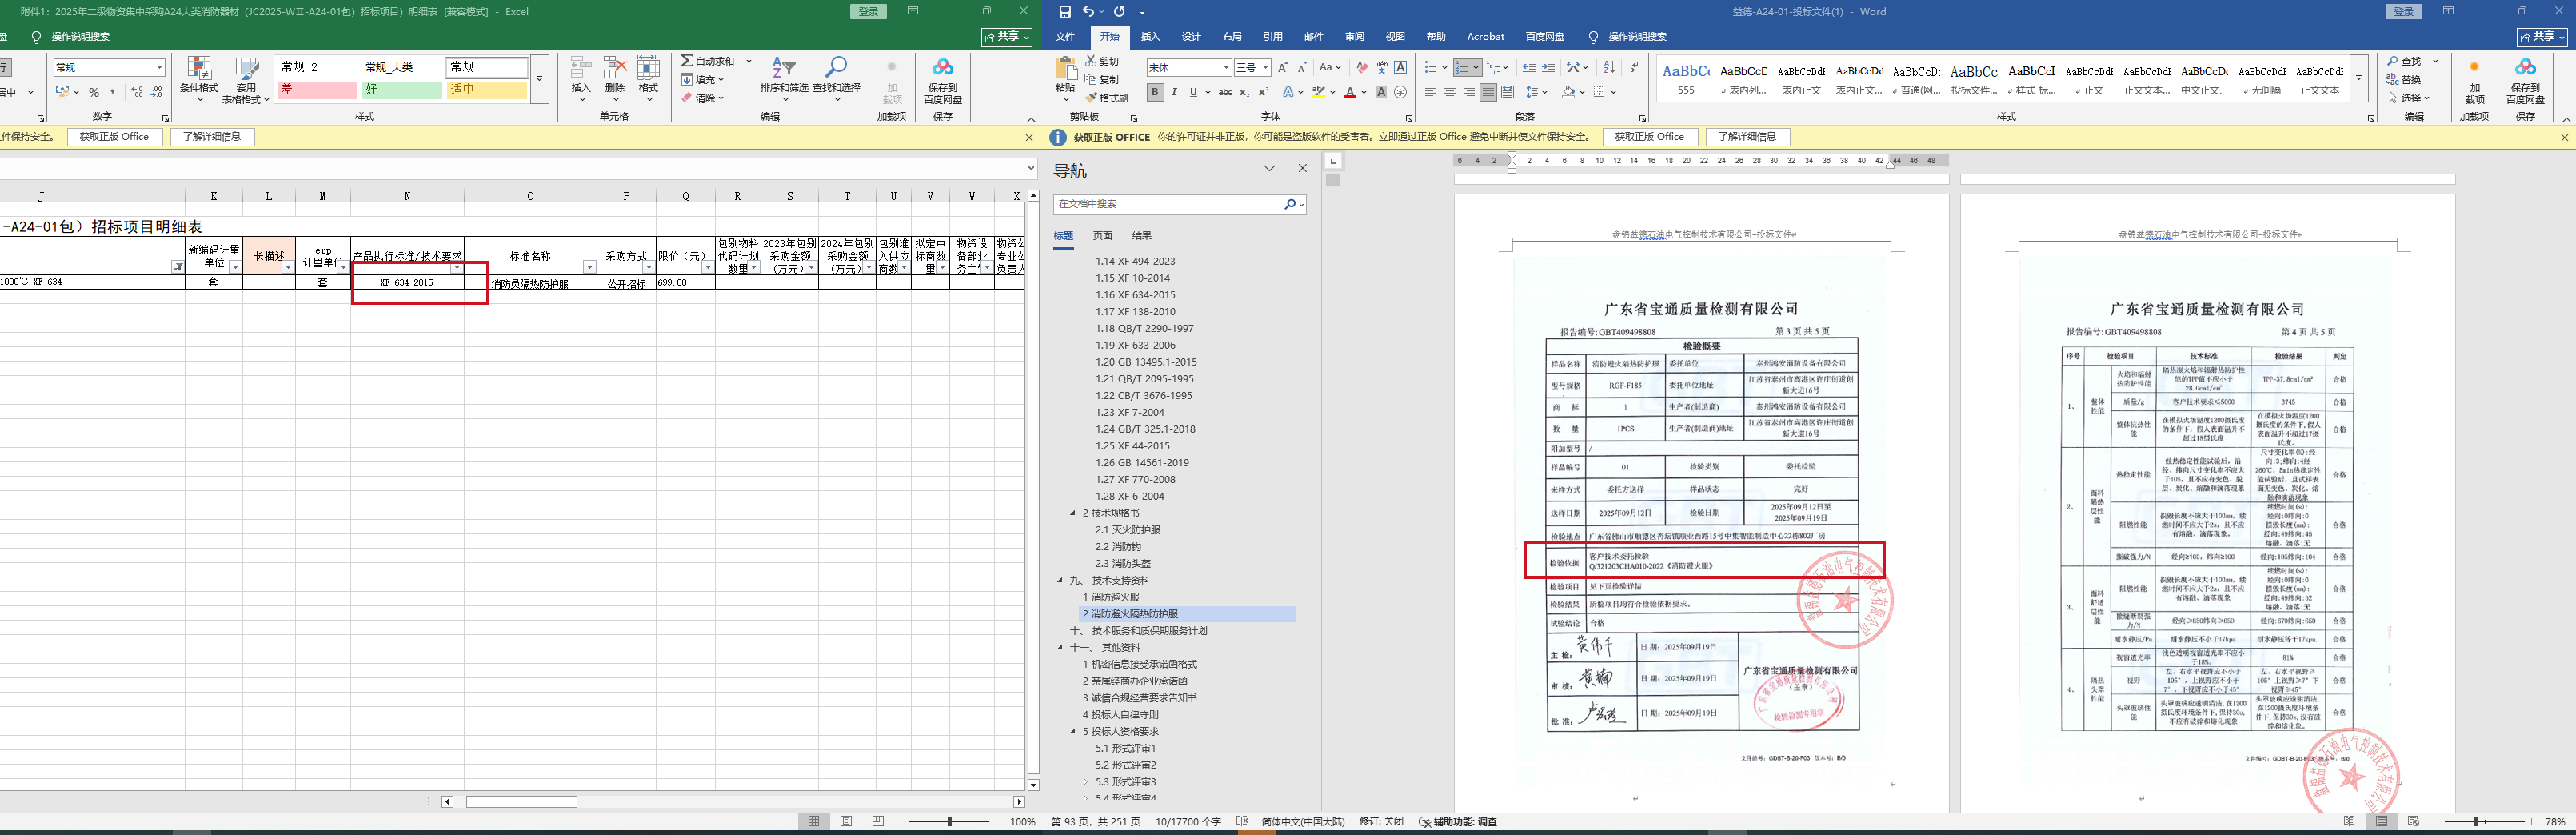This screenshot has height=835, width=2576.
Task: Collapse the 九、技术支持资料 heading in navigation
Action: [1060, 580]
